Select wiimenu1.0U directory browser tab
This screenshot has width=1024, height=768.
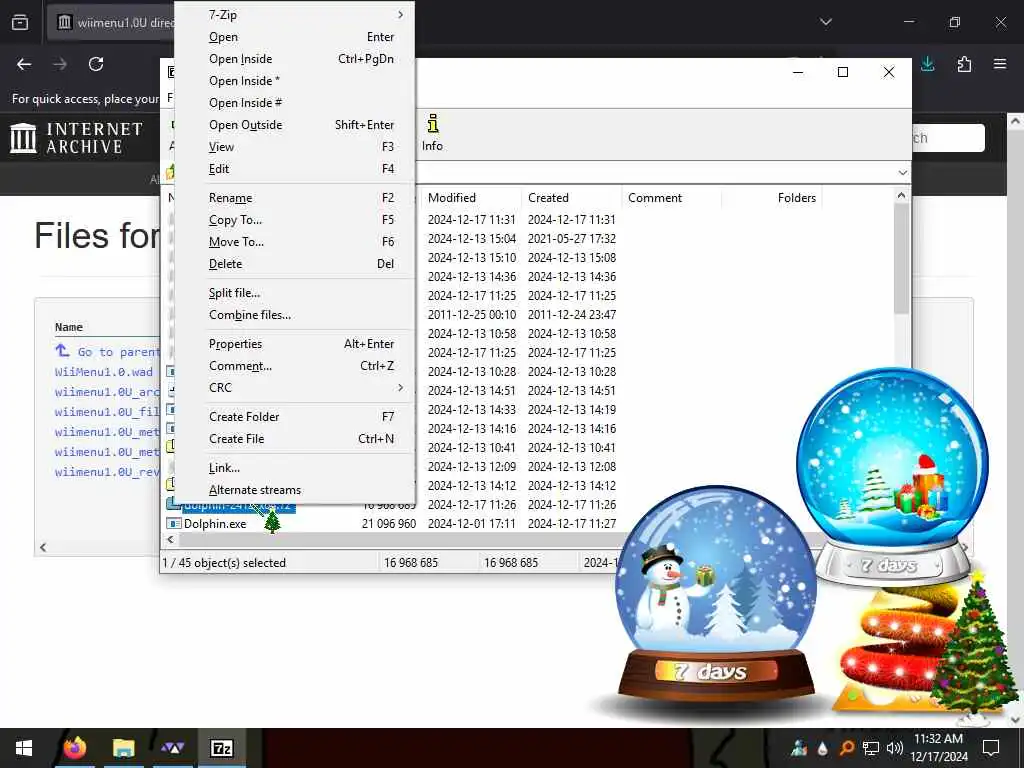[111, 22]
